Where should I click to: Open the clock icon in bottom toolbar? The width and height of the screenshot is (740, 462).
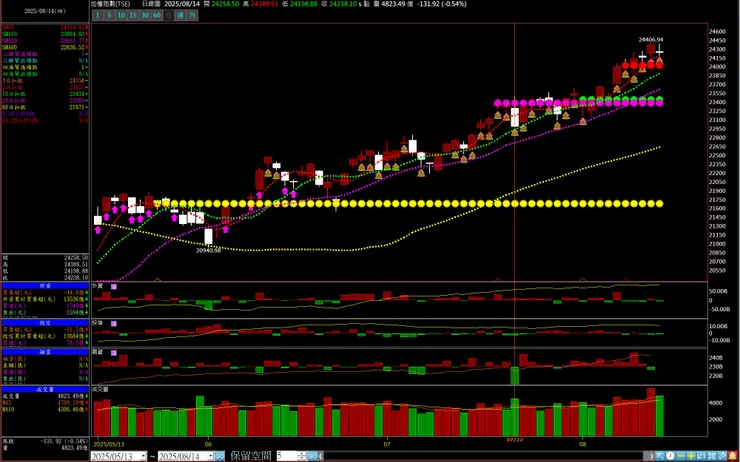point(670,456)
